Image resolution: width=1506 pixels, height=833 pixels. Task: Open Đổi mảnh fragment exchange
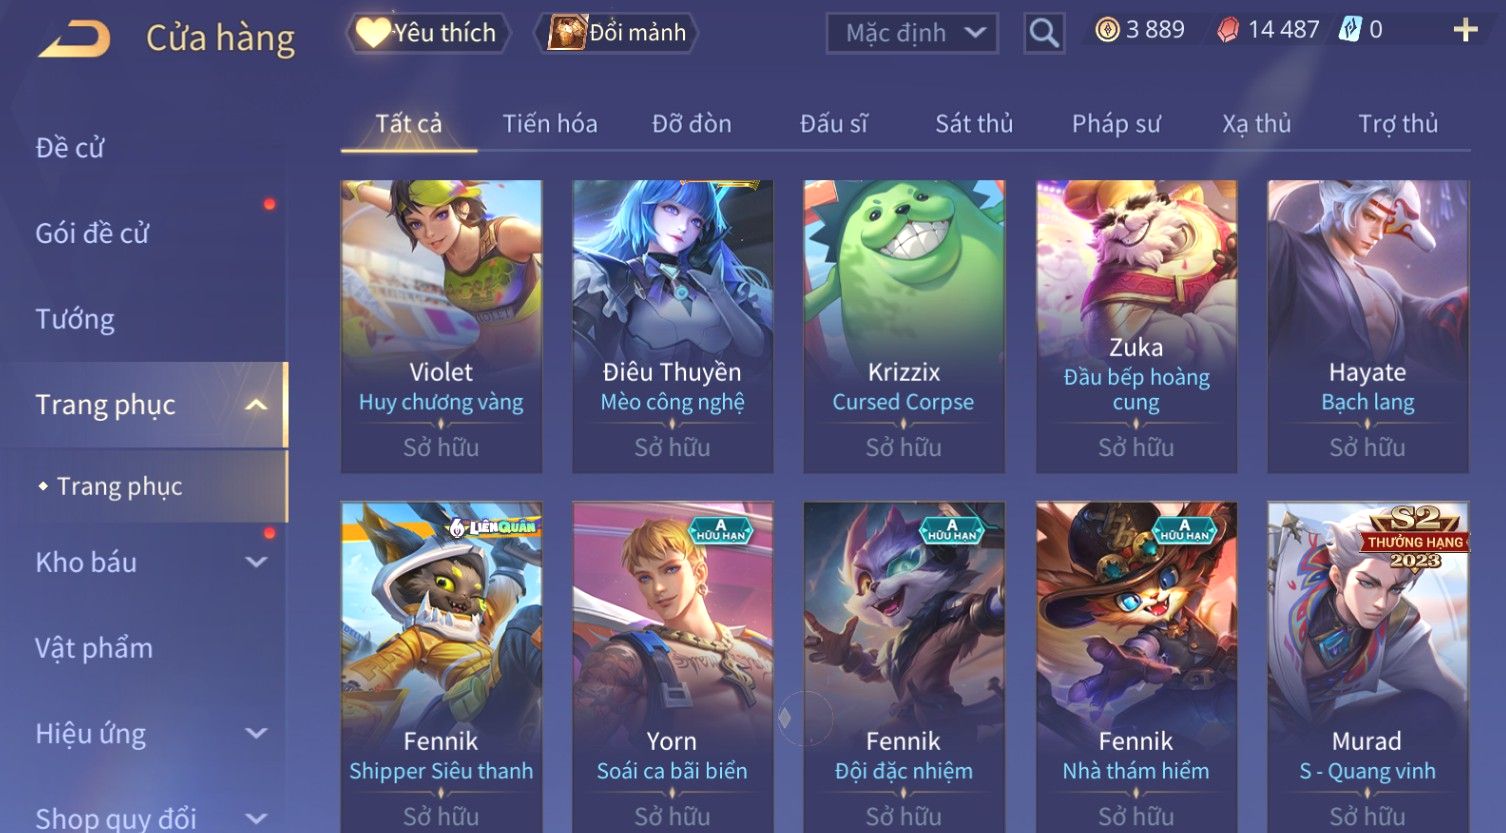pyautogui.click(x=616, y=33)
